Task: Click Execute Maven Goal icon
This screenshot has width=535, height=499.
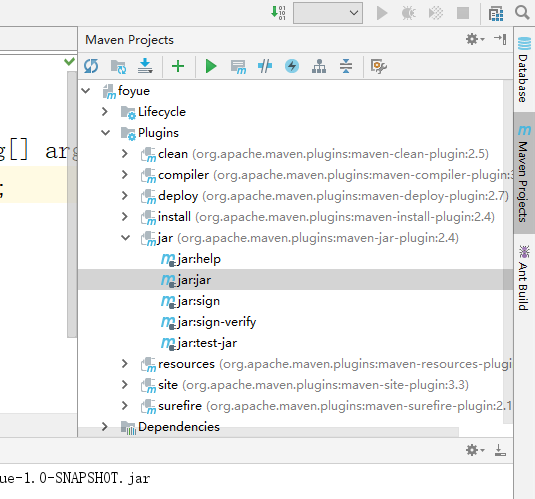Action: 238,67
